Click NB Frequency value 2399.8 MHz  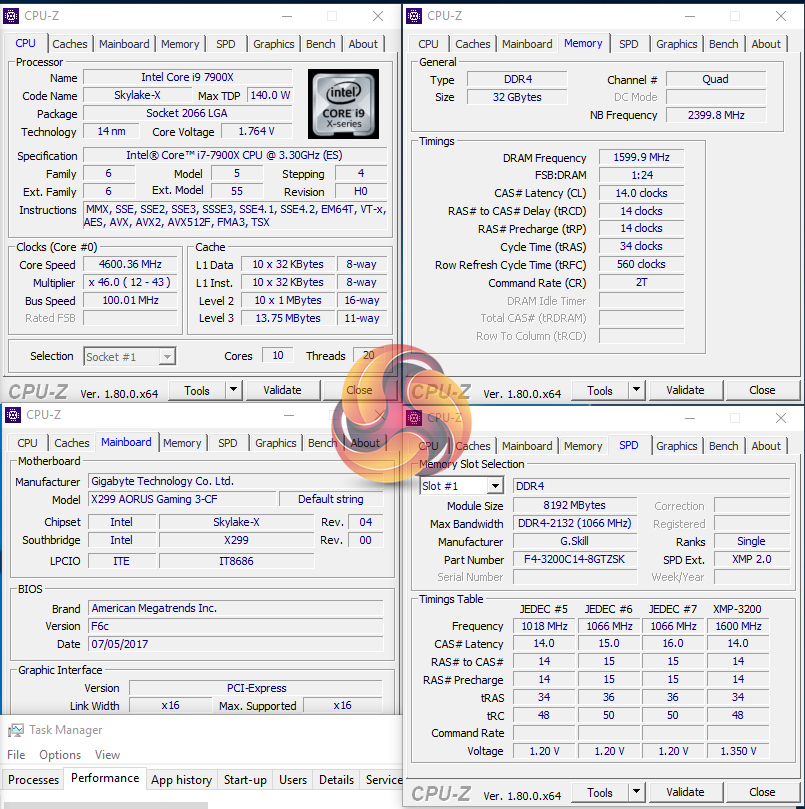click(x=716, y=115)
